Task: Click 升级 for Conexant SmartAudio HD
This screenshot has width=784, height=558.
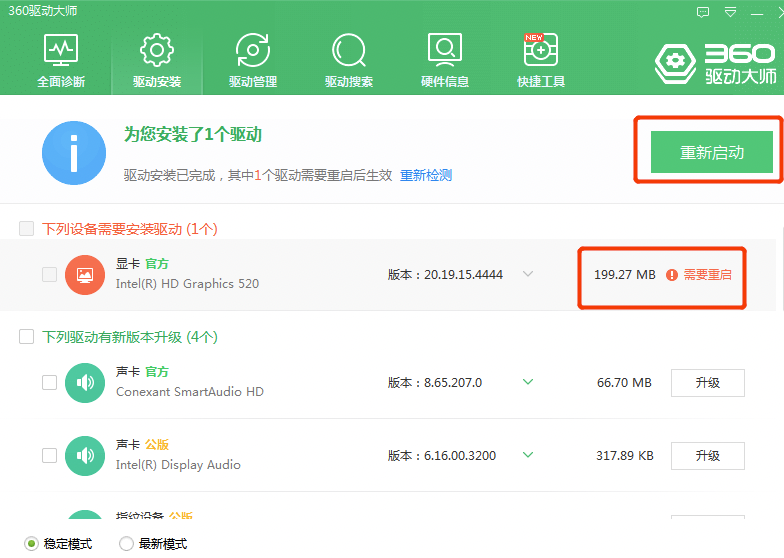Action: click(x=708, y=383)
